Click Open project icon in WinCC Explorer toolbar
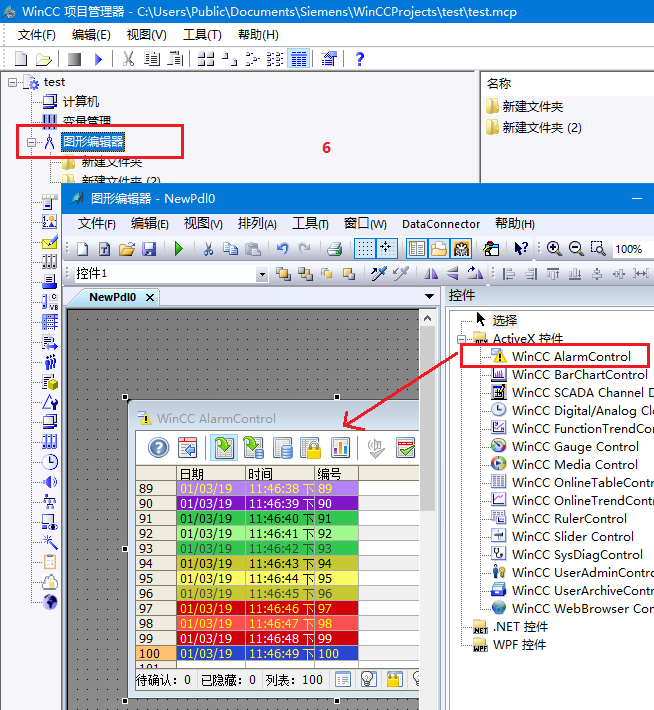This screenshot has height=710, width=654. tap(43, 59)
